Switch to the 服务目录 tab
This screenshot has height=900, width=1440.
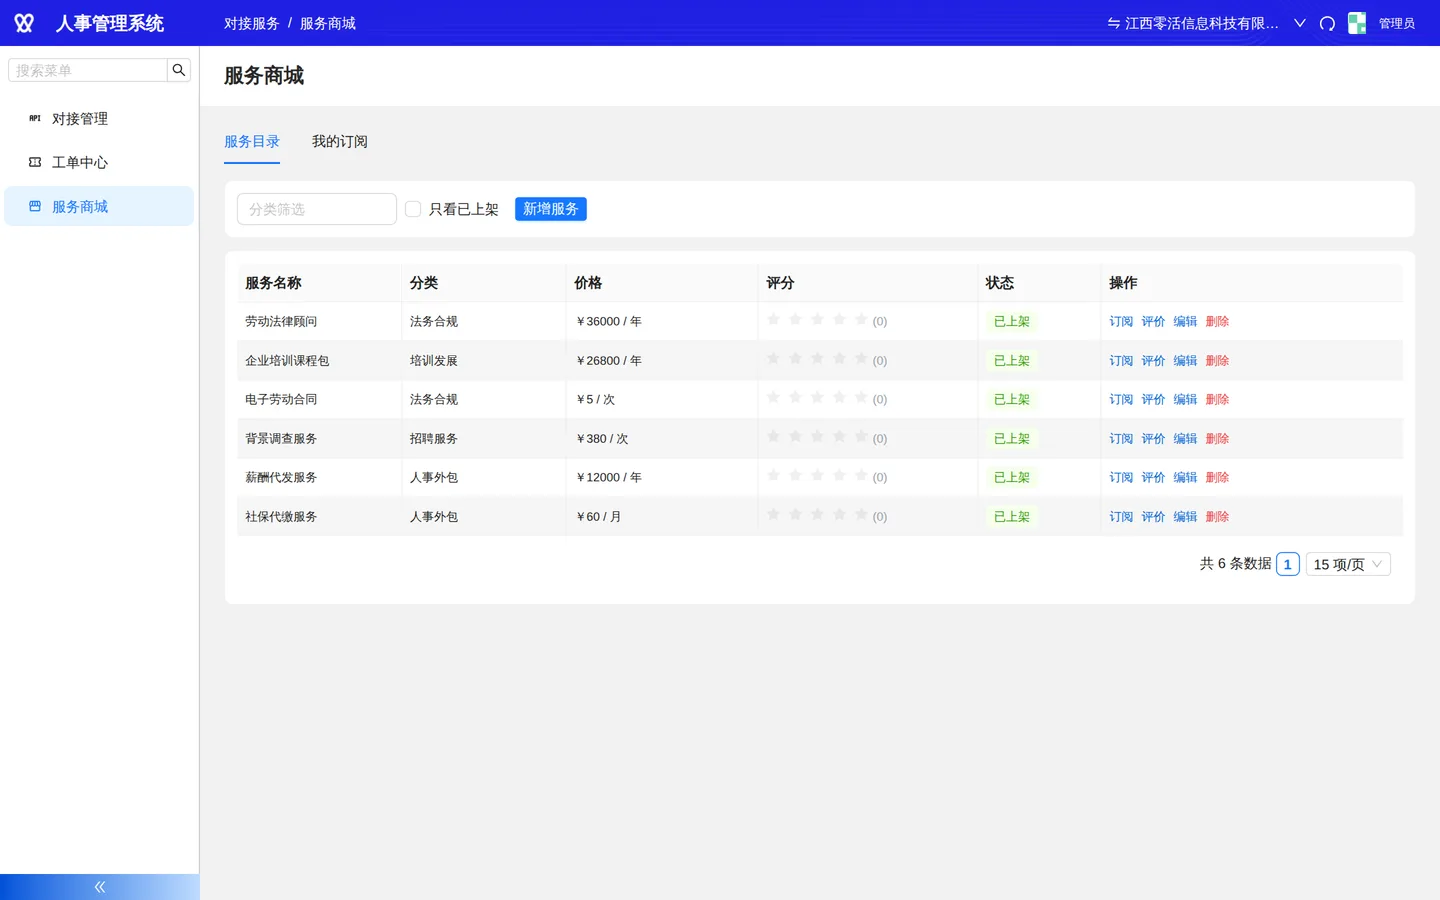252,142
